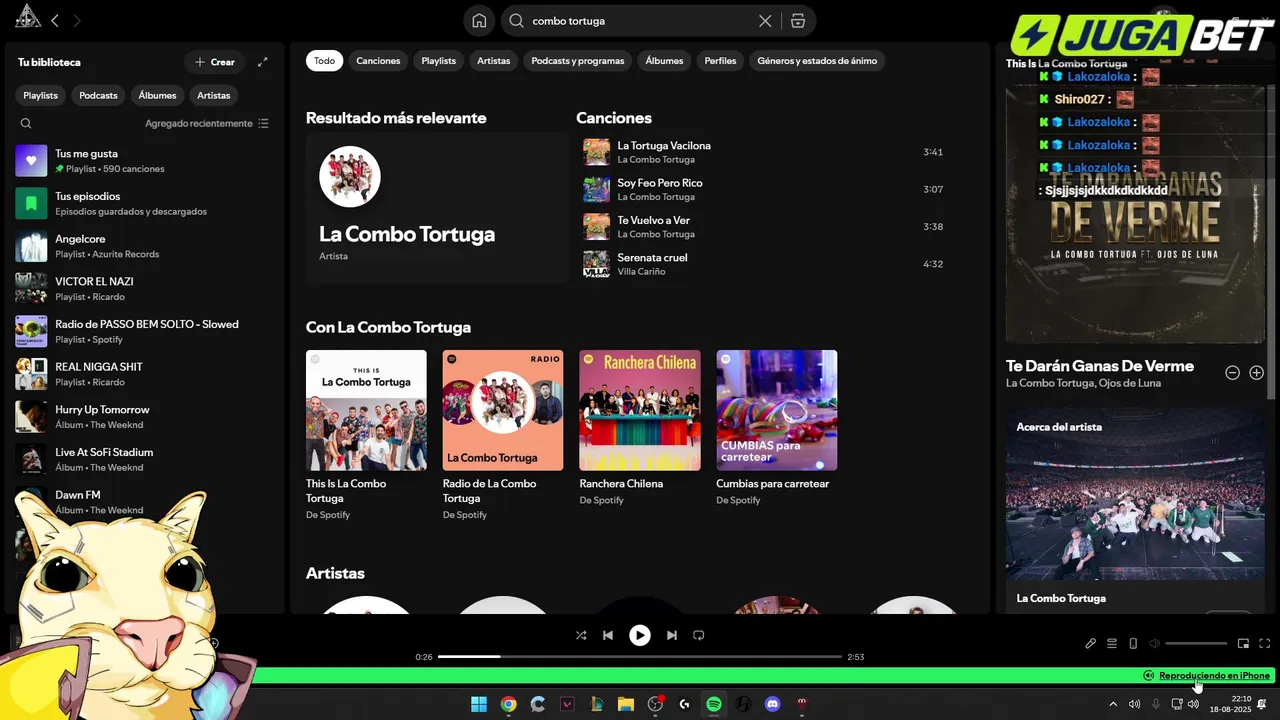This screenshot has height=720, width=1280.
Task: Click the Crear button
Action: [x=215, y=62]
